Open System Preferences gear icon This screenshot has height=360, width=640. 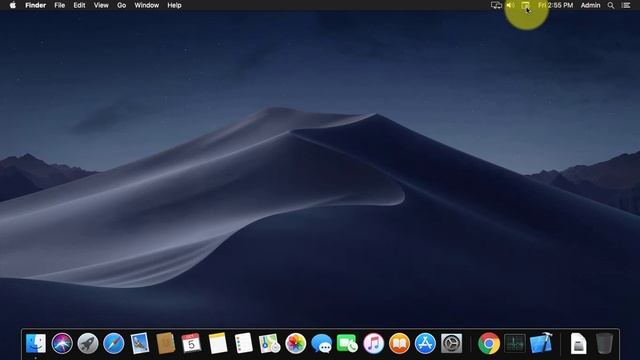[x=451, y=343]
